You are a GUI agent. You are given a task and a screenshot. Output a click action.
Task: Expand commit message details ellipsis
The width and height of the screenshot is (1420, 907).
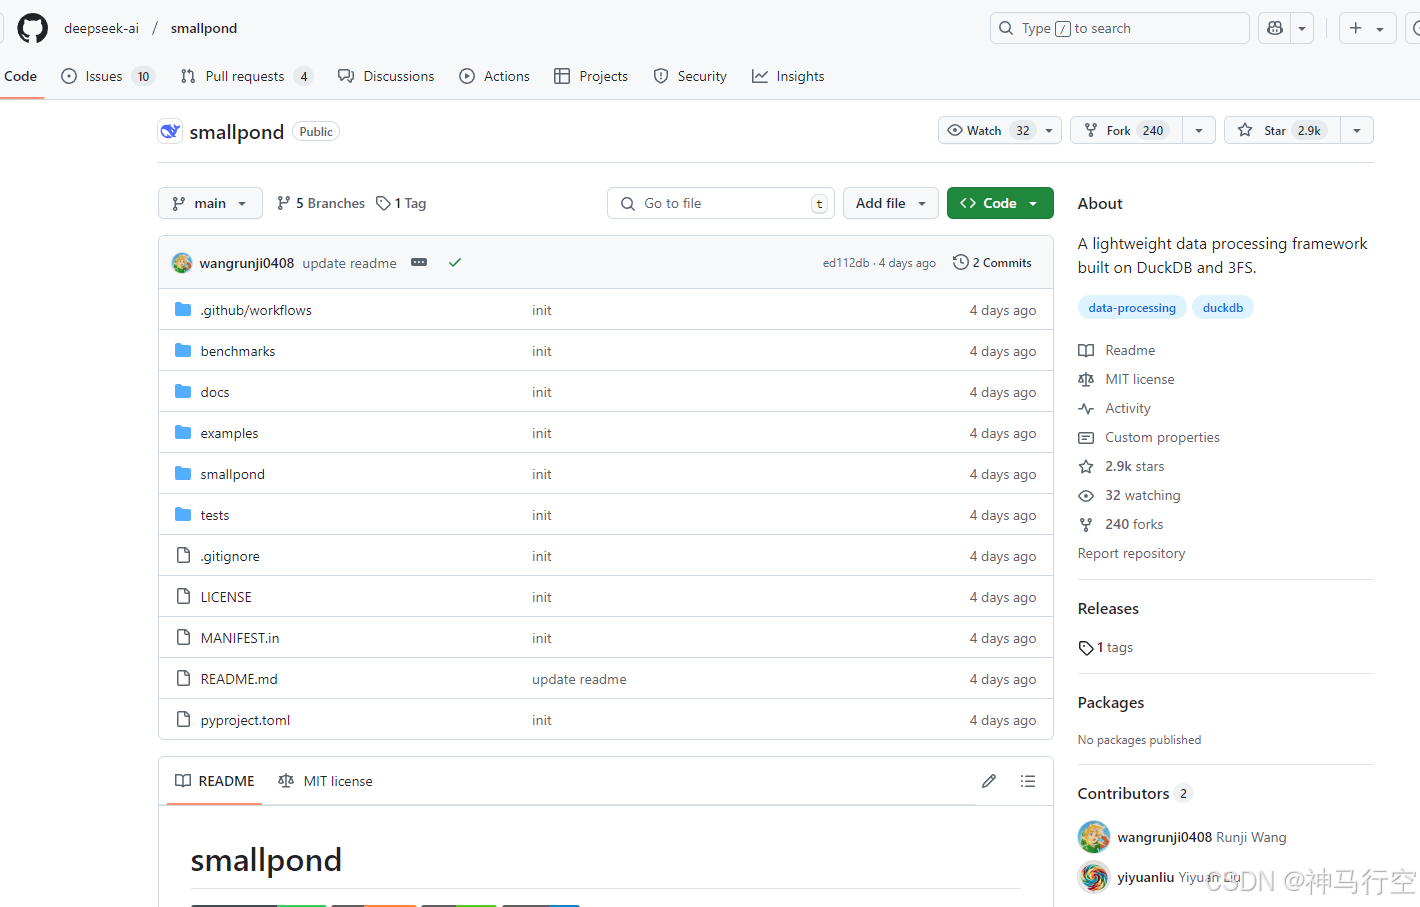click(x=419, y=262)
